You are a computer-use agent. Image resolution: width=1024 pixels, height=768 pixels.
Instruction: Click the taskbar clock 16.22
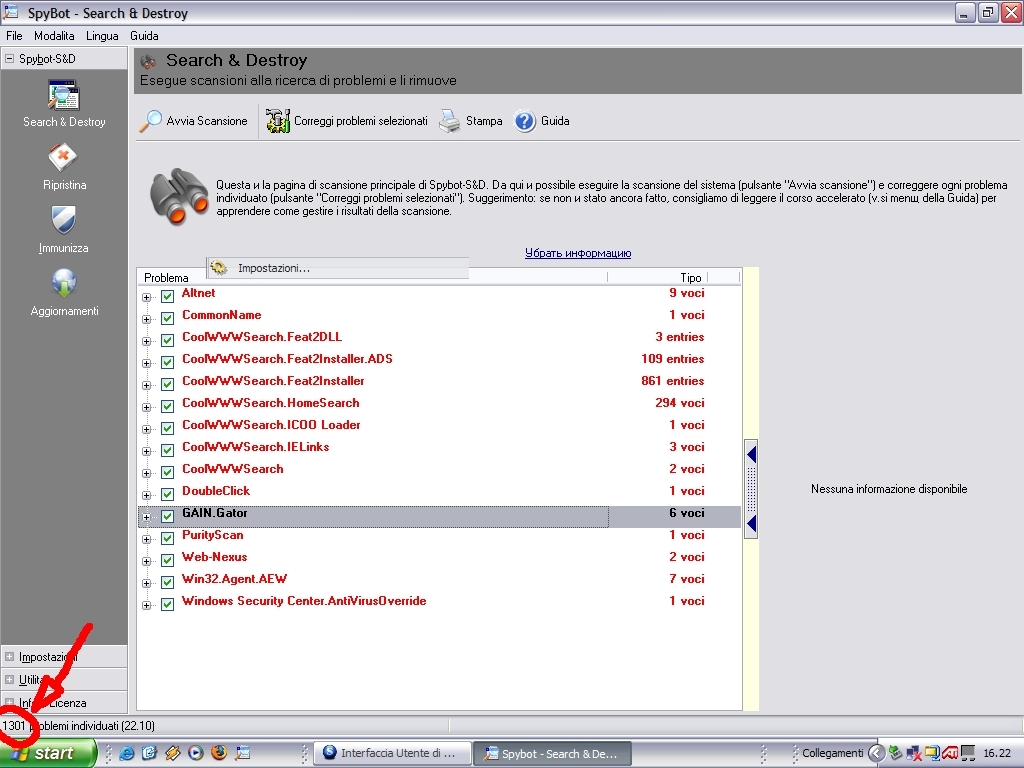tap(997, 753)
